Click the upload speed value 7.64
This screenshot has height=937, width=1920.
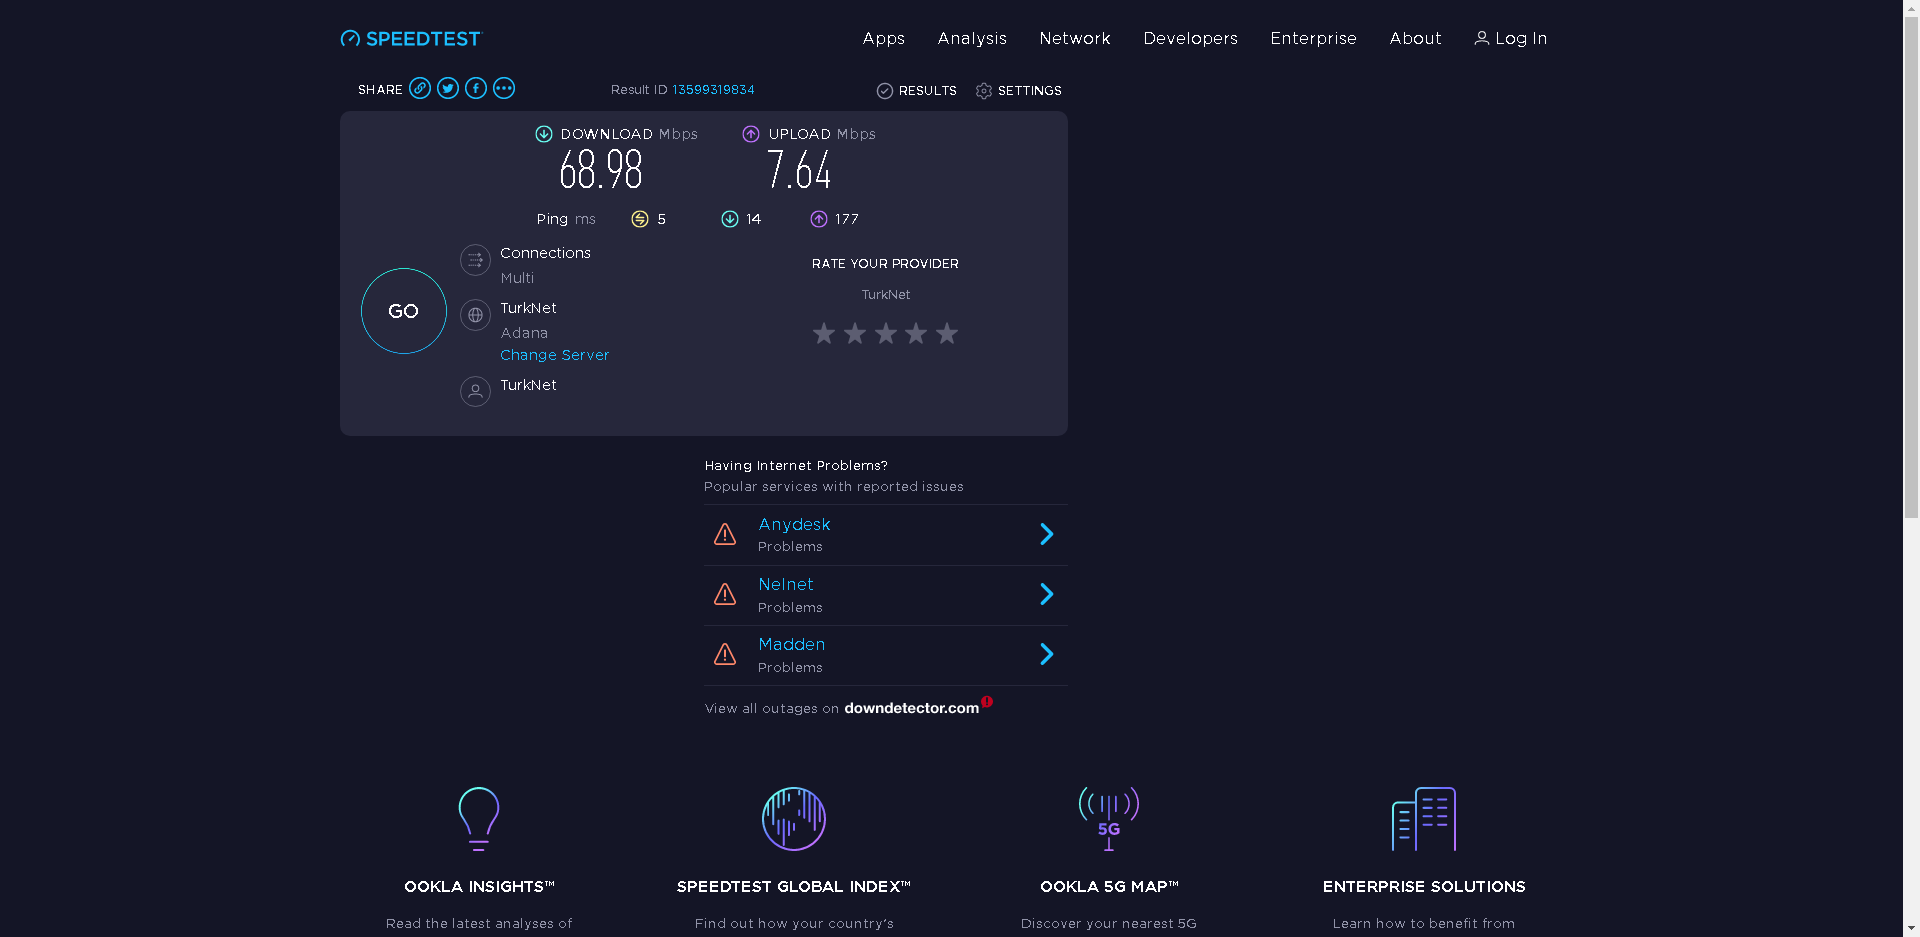click(799, 170)
